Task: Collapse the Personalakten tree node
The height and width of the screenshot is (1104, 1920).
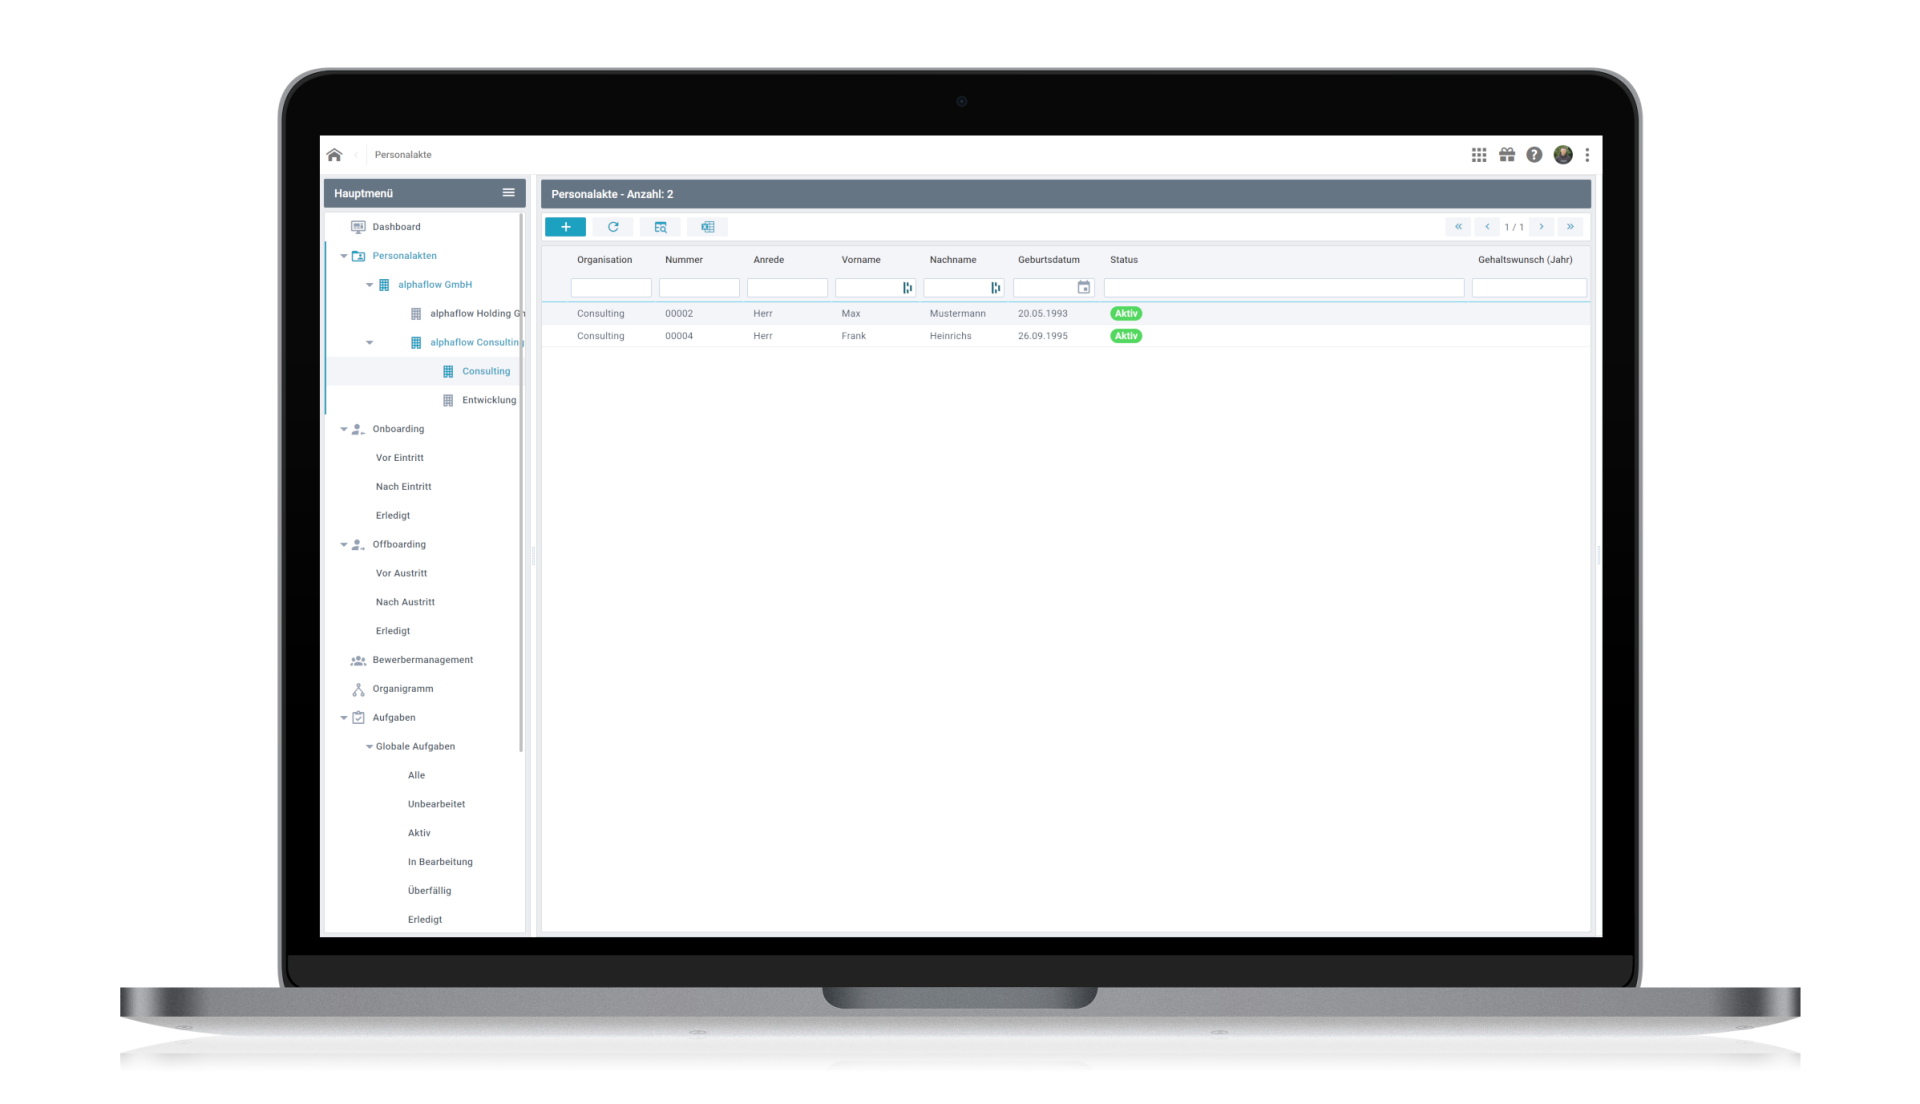Action: 344,256
